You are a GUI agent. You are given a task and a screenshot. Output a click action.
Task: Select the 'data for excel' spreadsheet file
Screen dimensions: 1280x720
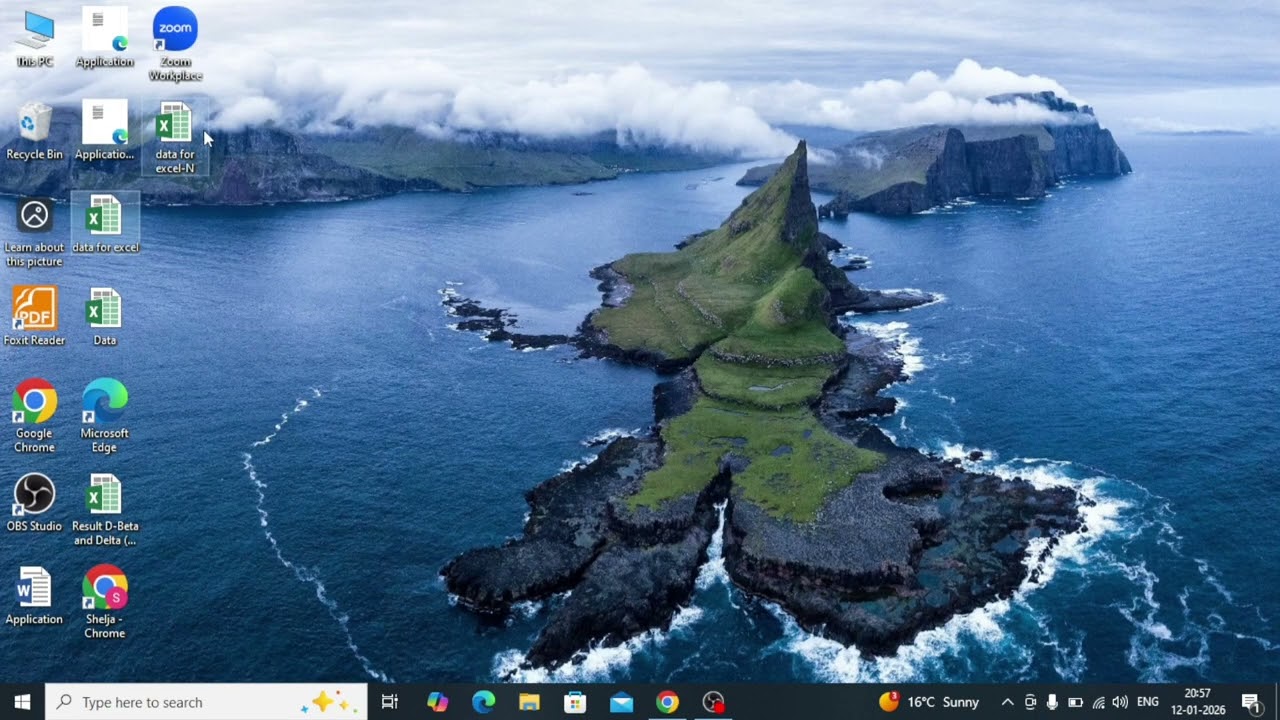click(x=105, y=224)
